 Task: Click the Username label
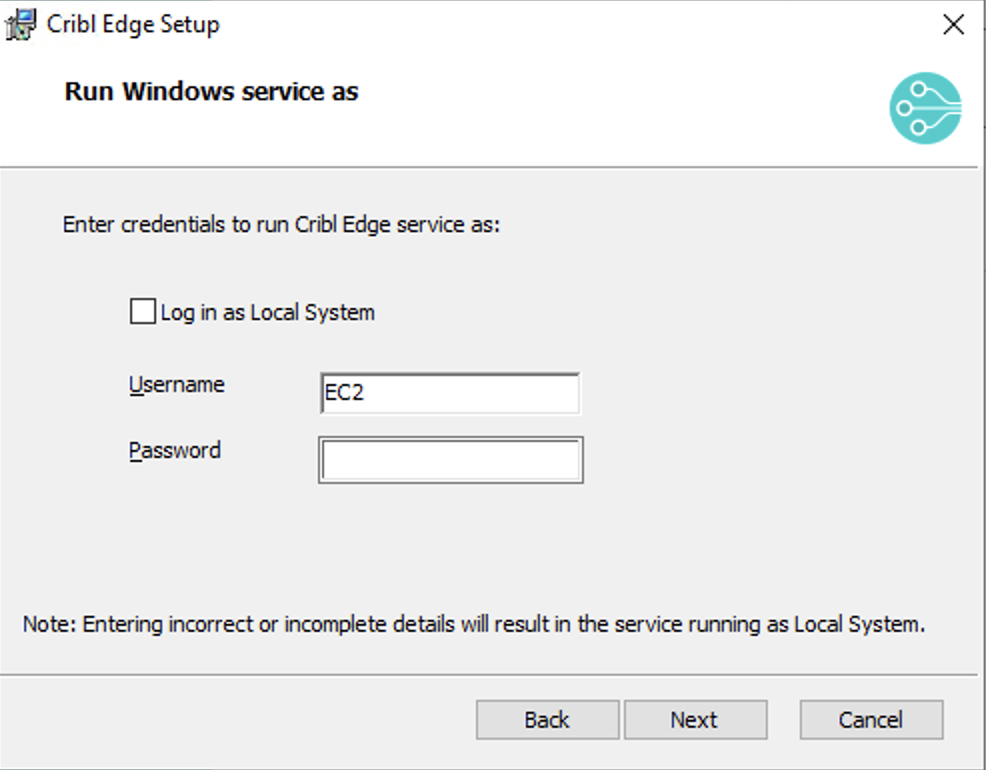[177, 385]
